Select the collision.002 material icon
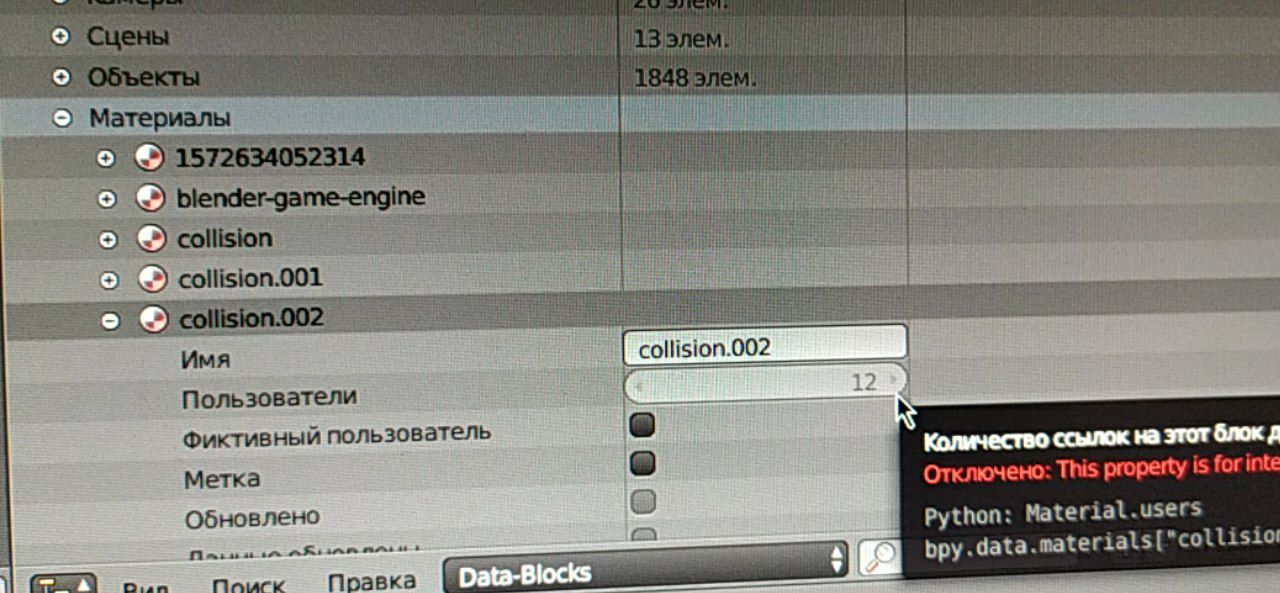The height and width of the screenshot is (593, 1280). click(153, 319)
